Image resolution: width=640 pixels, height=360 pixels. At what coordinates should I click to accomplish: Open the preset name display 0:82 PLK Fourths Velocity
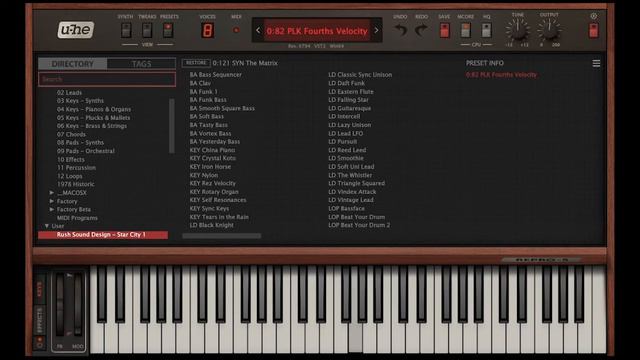pos(317,31)
